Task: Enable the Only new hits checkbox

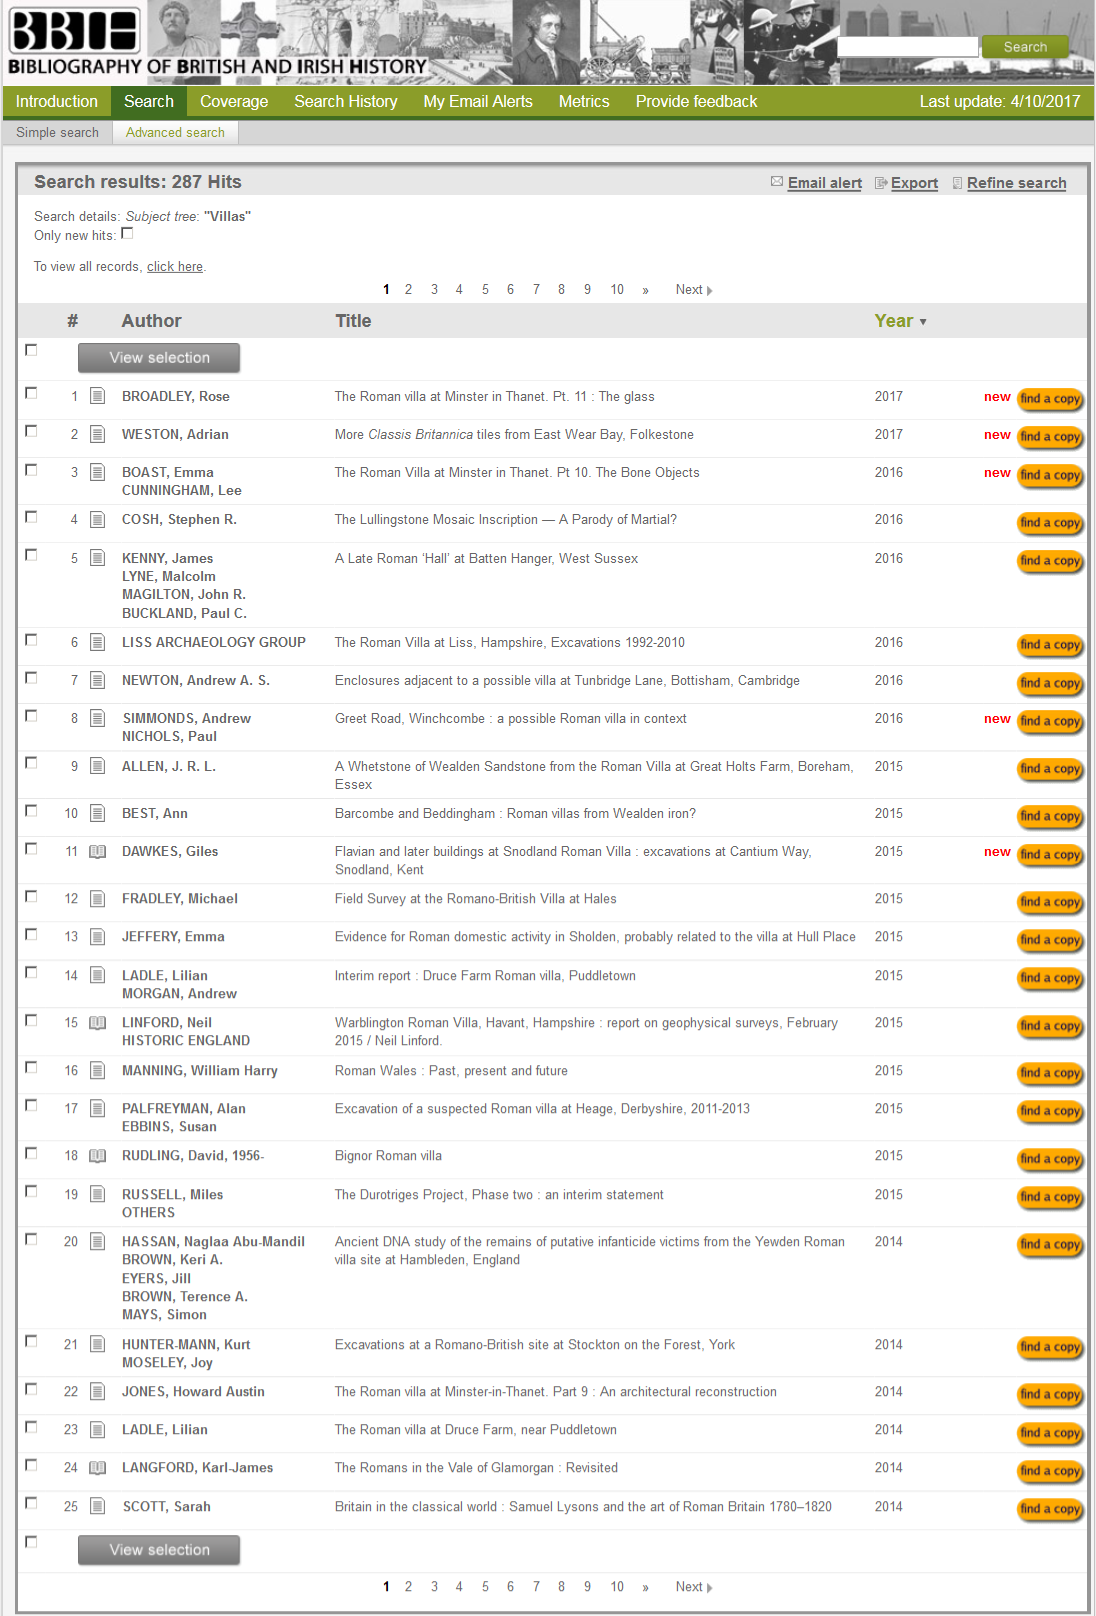Action: pos(127,234)
